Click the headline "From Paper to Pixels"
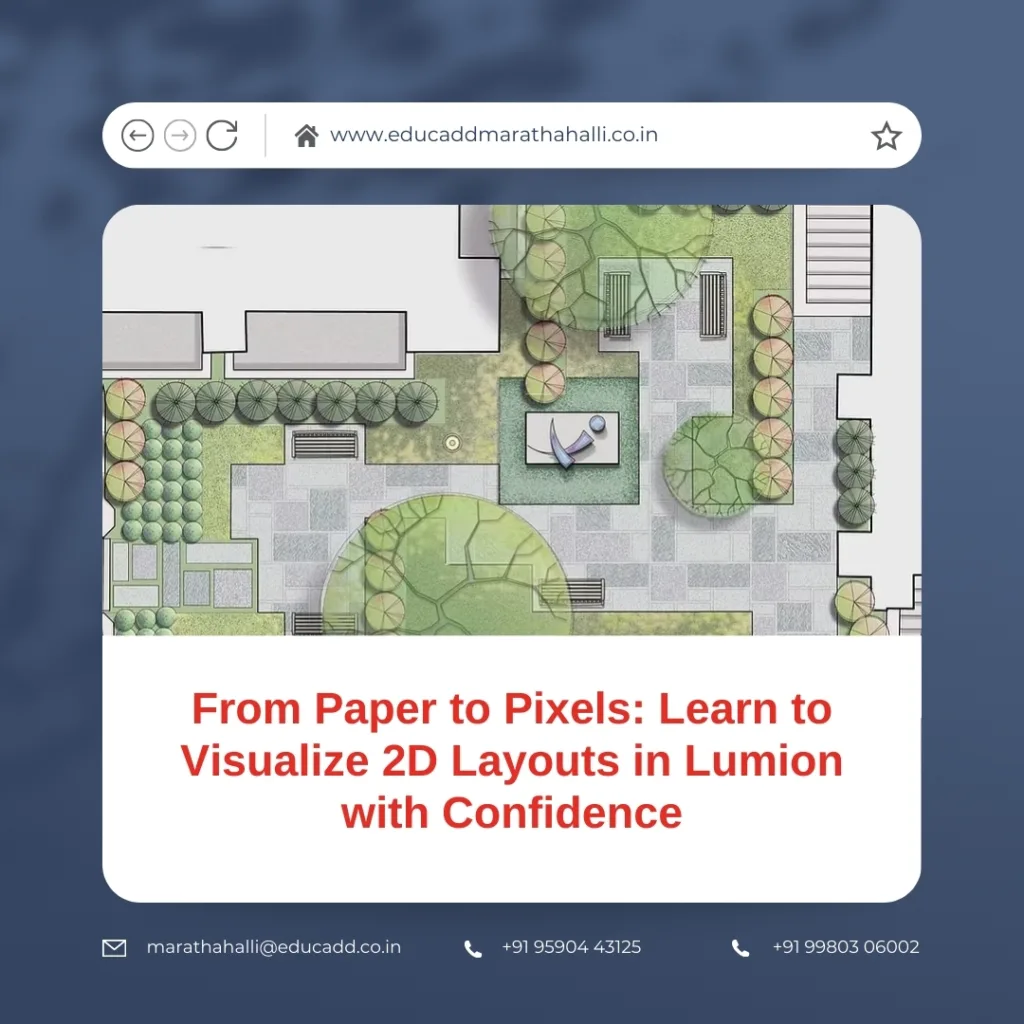 click(x=419, y=709)
